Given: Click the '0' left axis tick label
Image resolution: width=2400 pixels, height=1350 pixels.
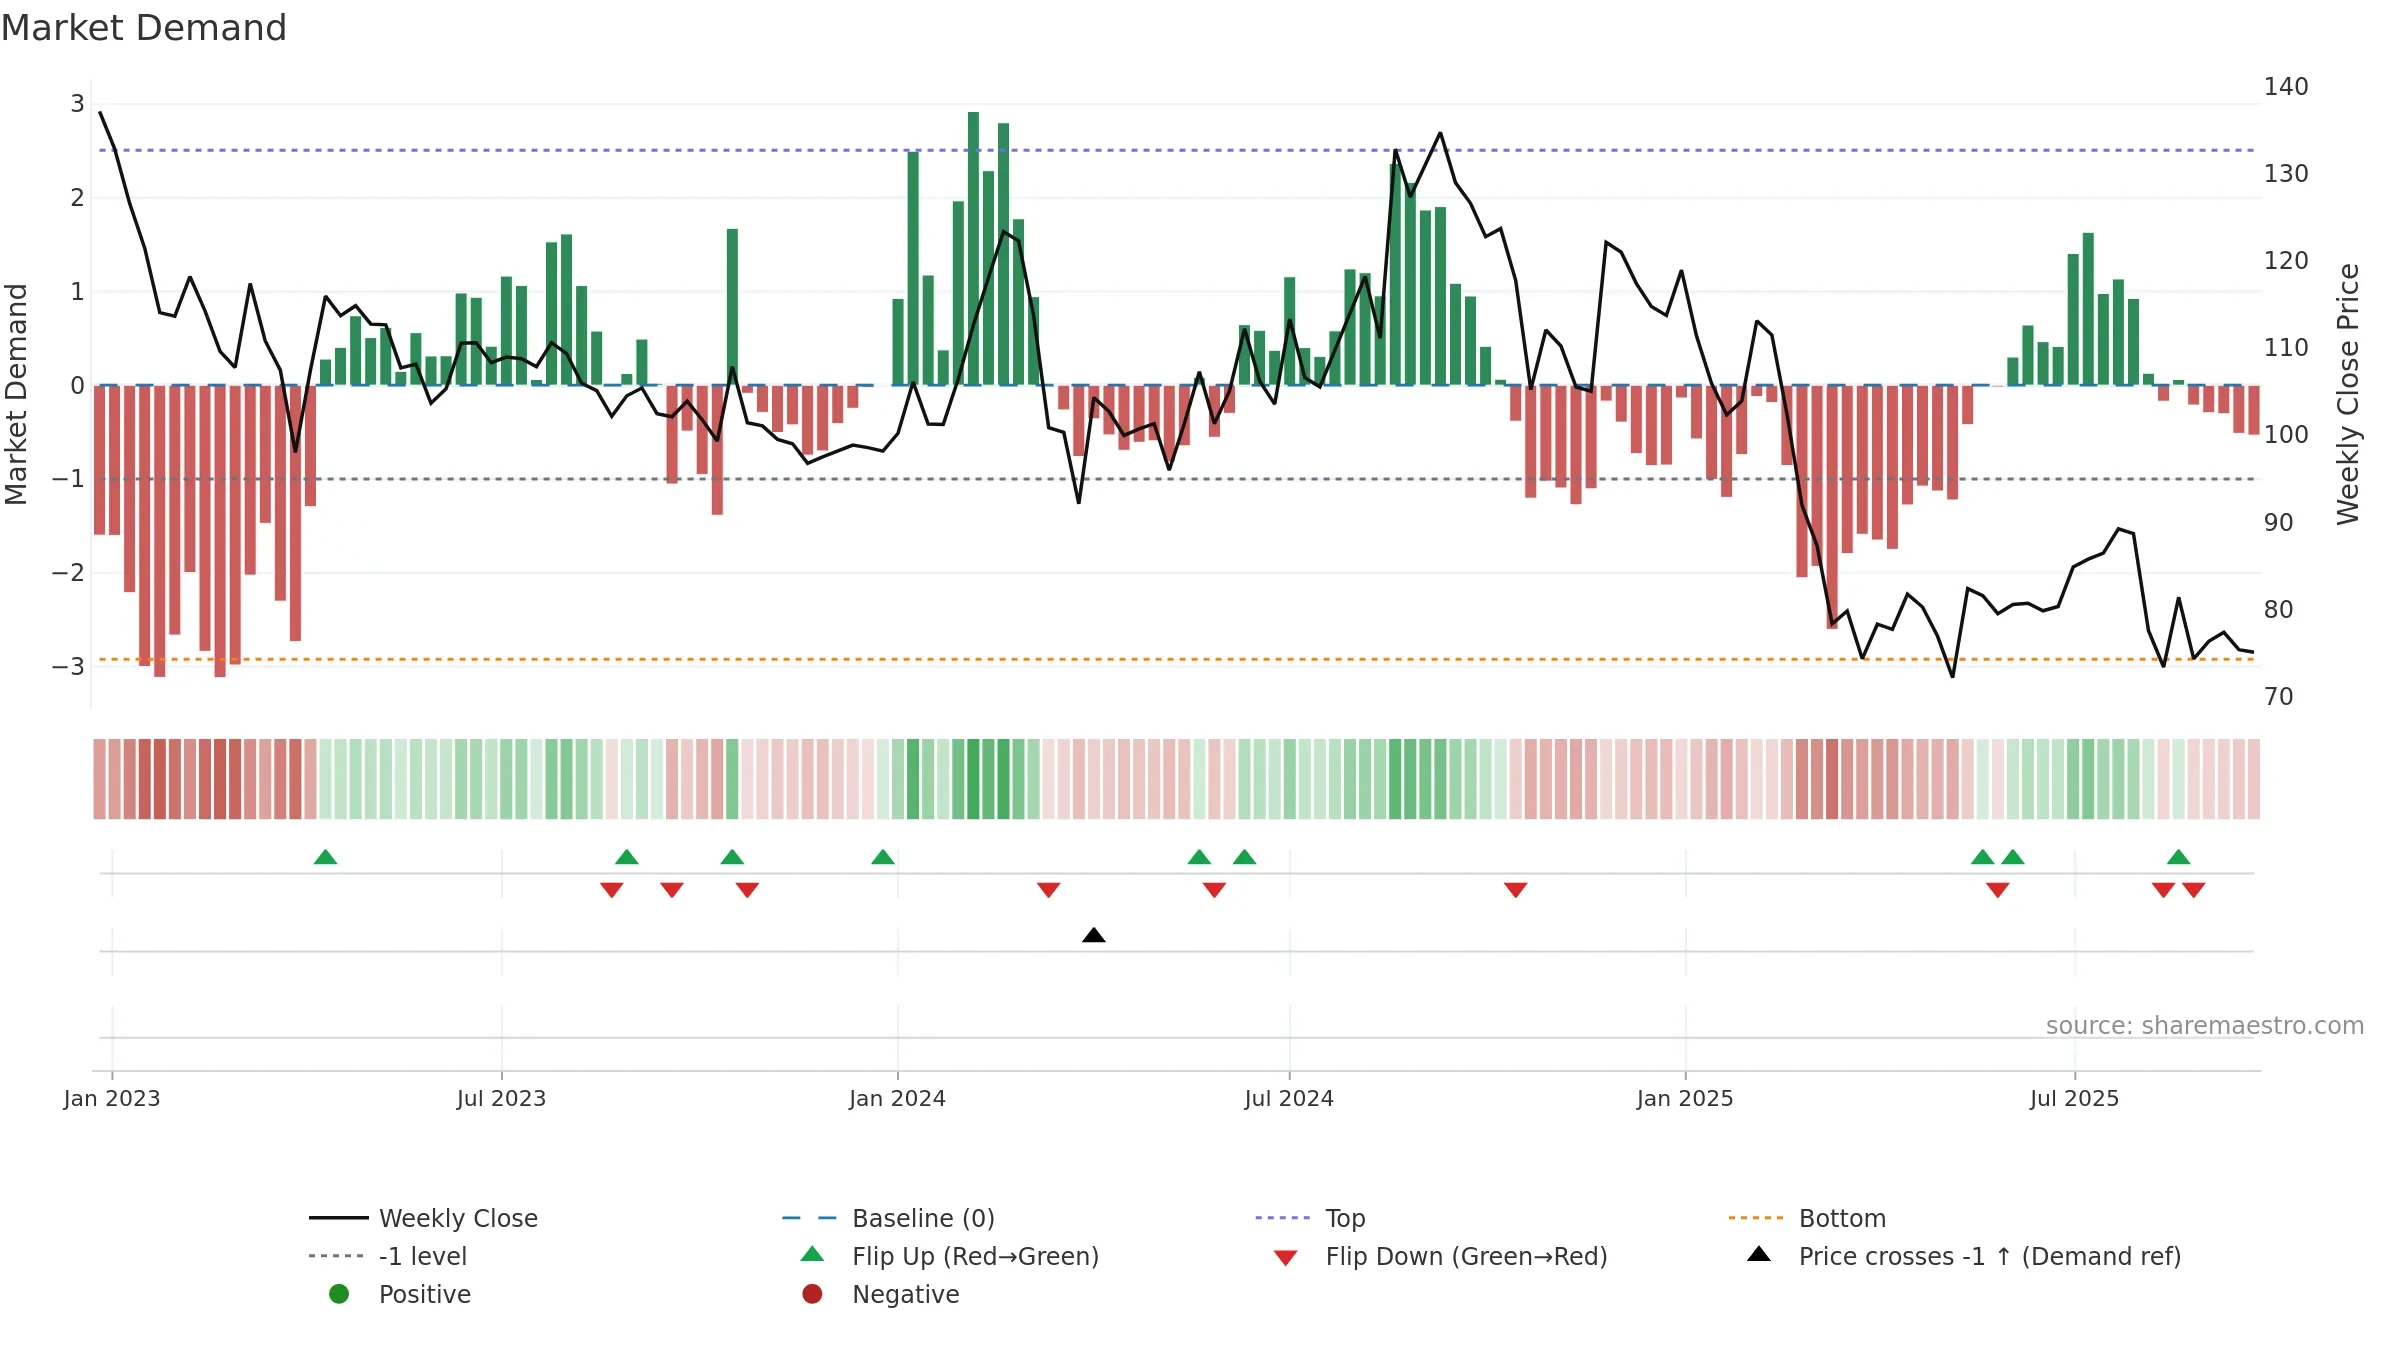Looking at the screenshot, I should 77,385.
